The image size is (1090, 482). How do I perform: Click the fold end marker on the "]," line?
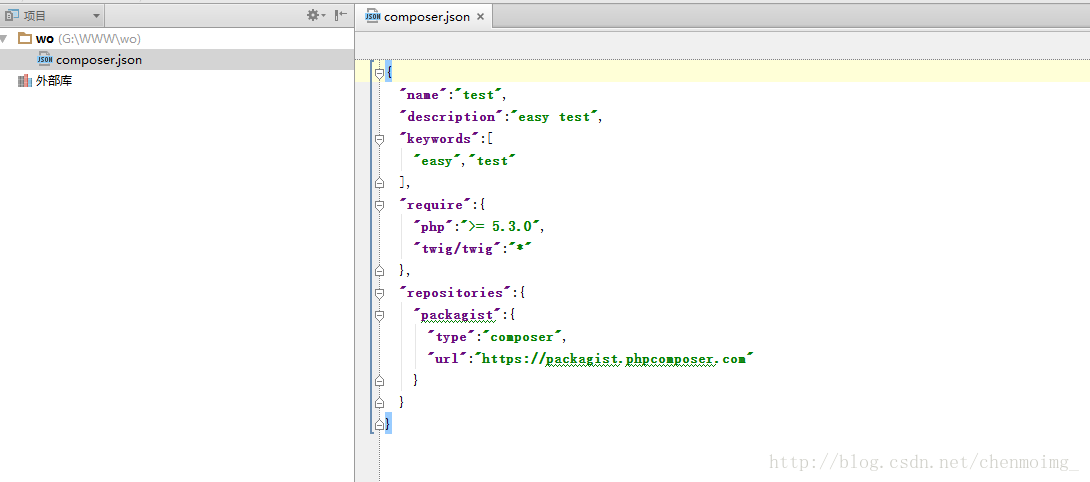click(379, 183)
